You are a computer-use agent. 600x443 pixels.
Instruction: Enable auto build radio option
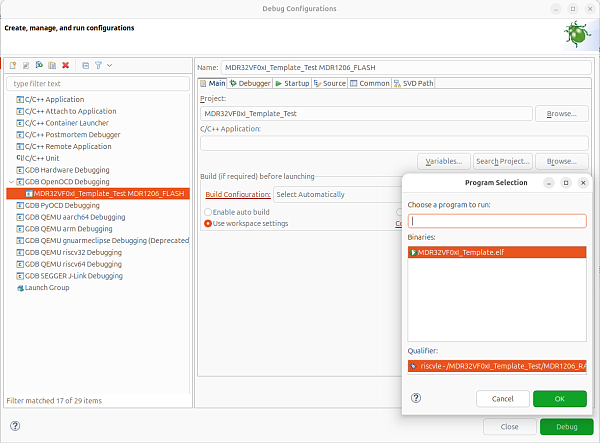point(208,212)
